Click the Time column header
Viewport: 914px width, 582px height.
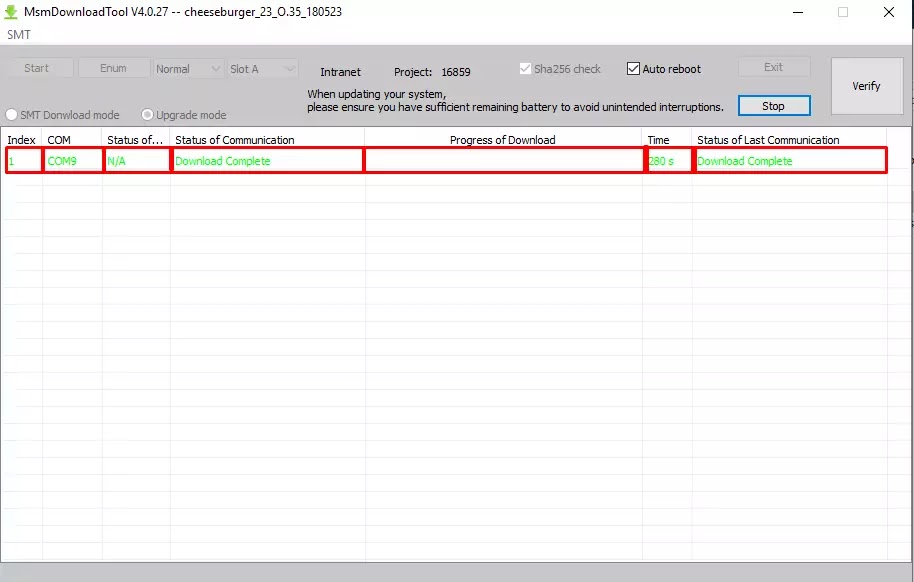(x=667, y=140)
